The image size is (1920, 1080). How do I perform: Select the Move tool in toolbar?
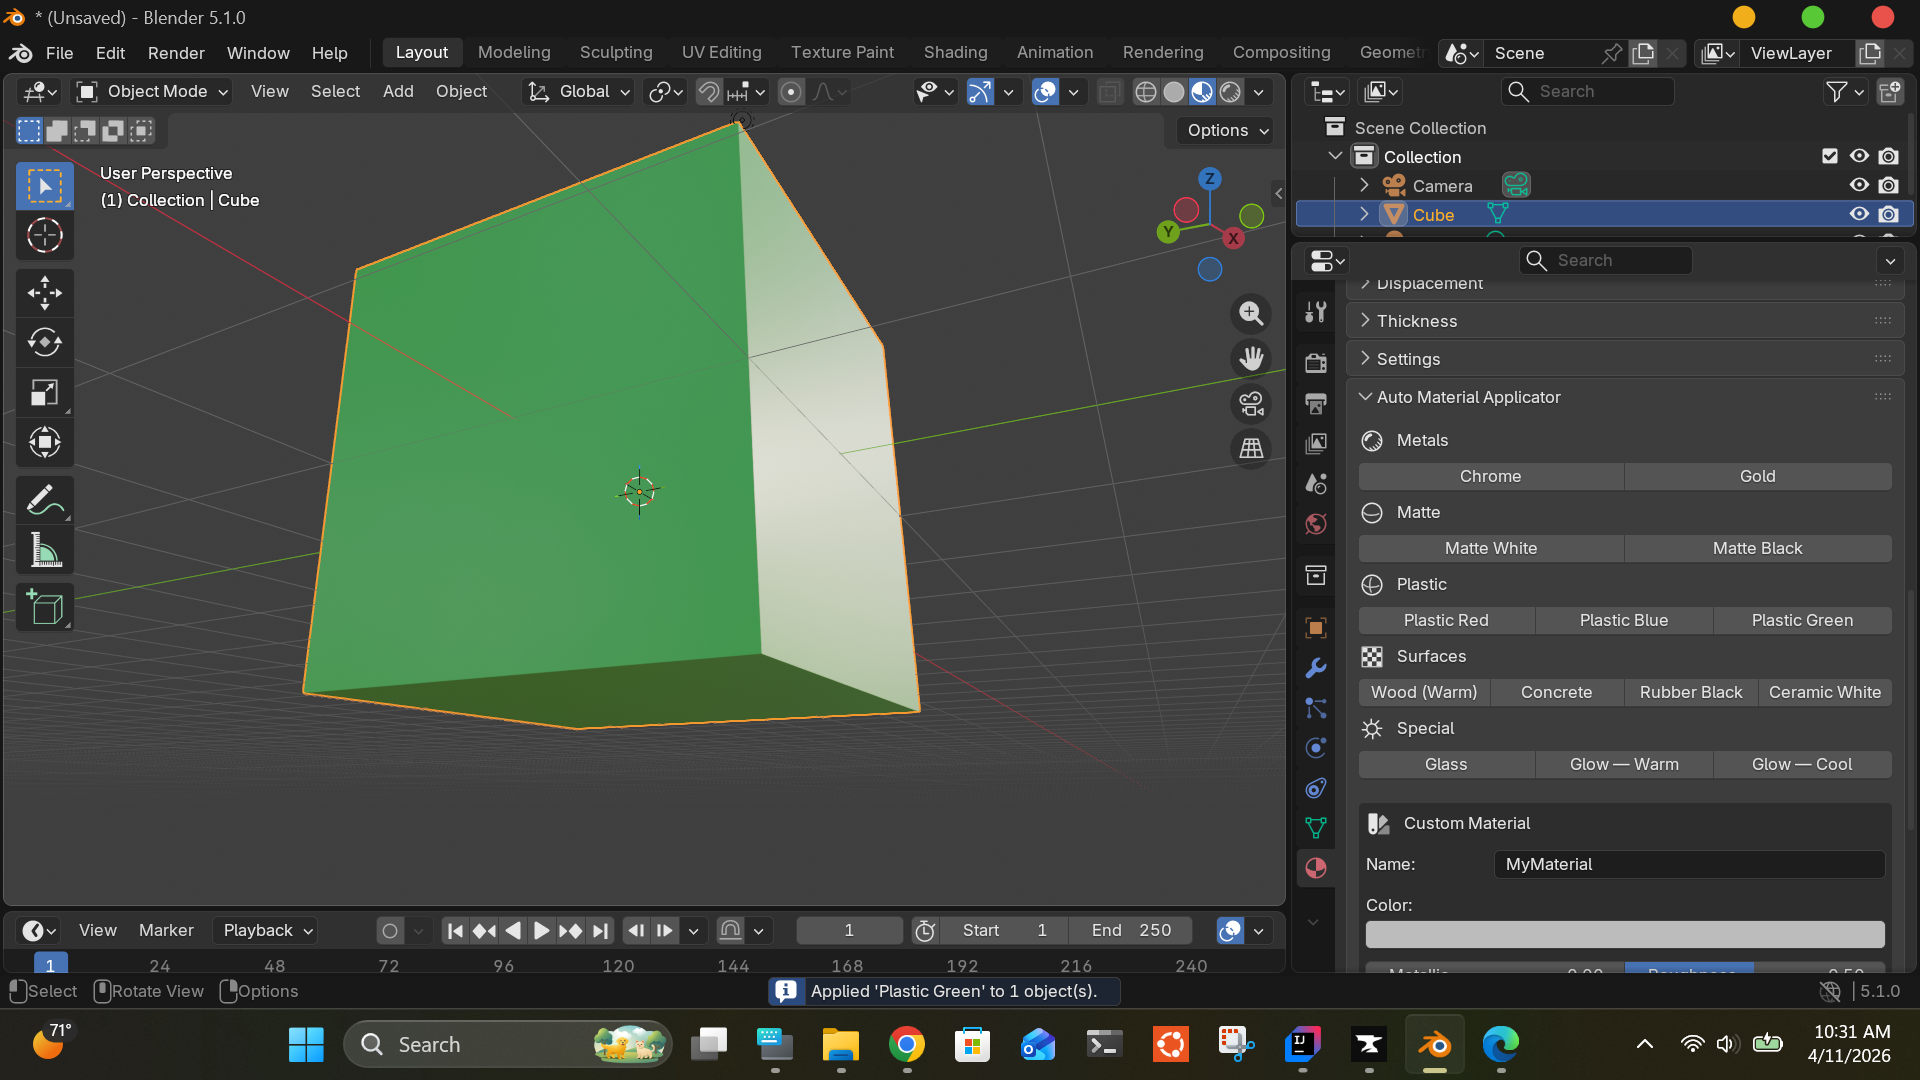[x=44, y=293]
